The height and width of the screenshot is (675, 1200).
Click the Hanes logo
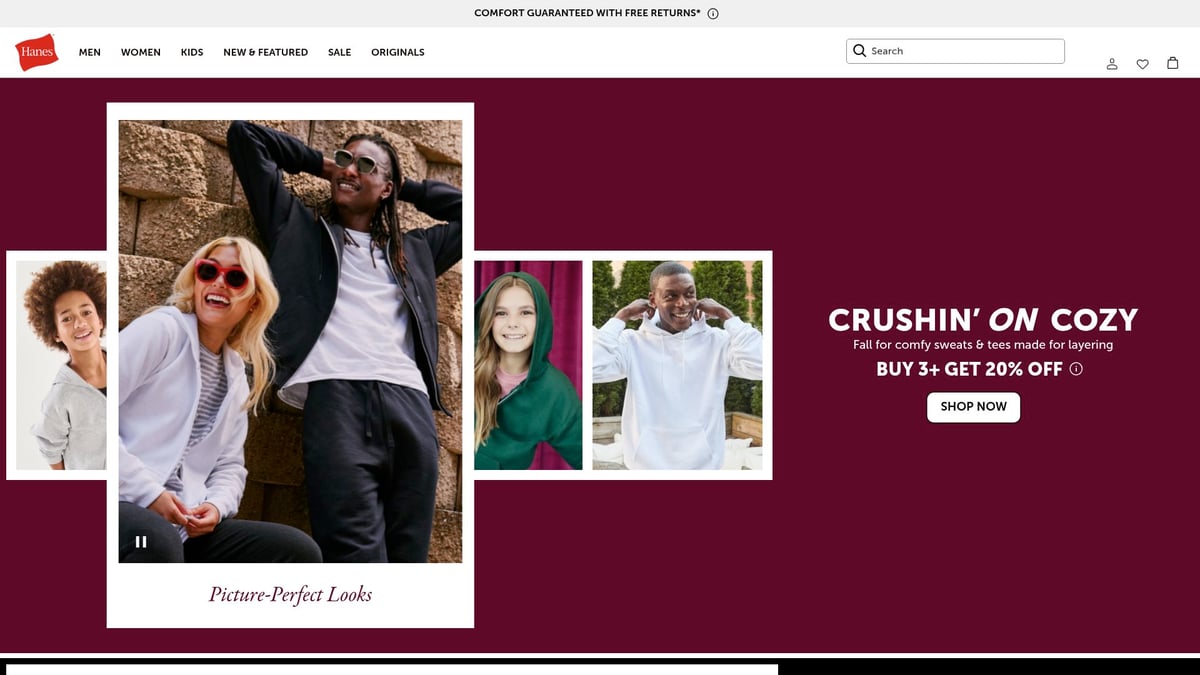point(37,52)
